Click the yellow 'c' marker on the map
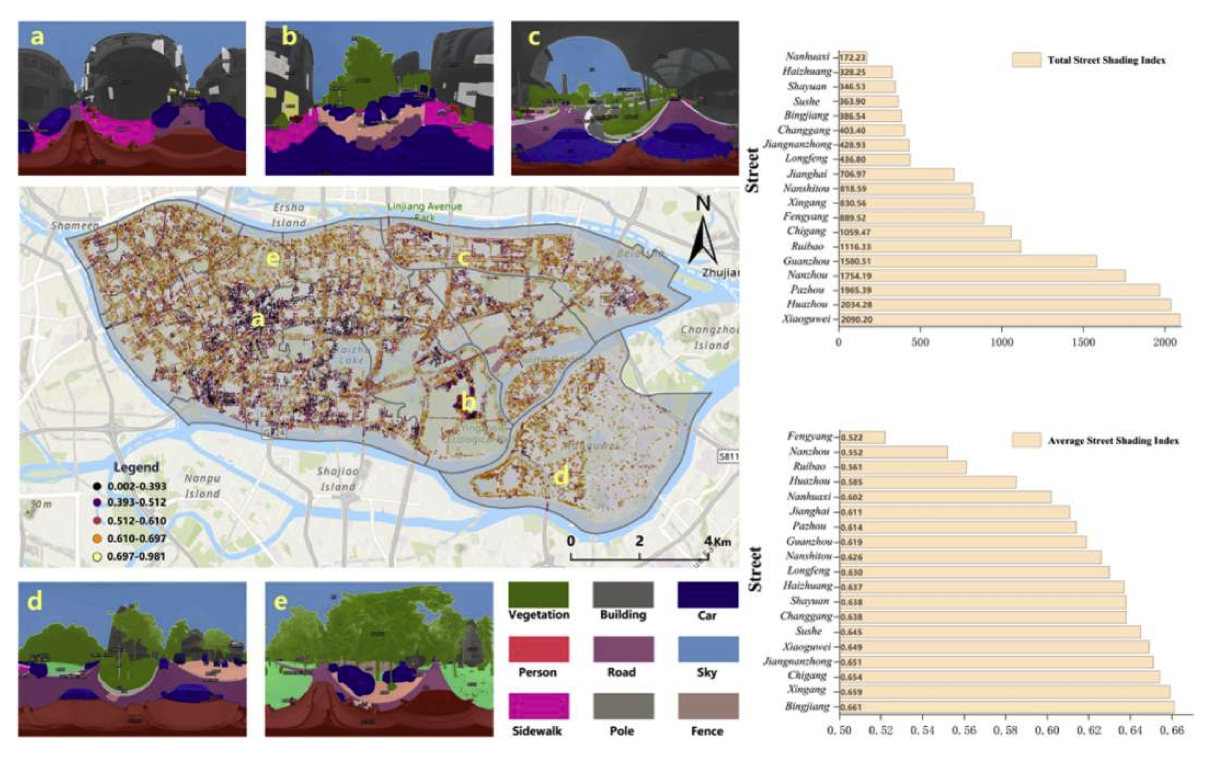This screenshot has height=757, width=1228. tap(463, 258)
